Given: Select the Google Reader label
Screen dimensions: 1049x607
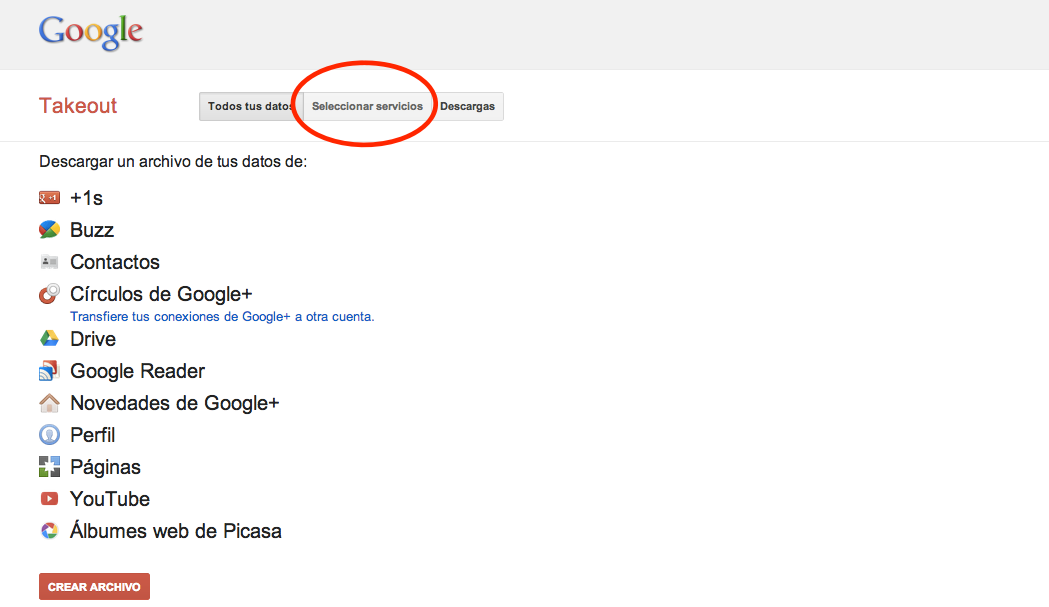Looking at the screenshot, I should 137,371.
